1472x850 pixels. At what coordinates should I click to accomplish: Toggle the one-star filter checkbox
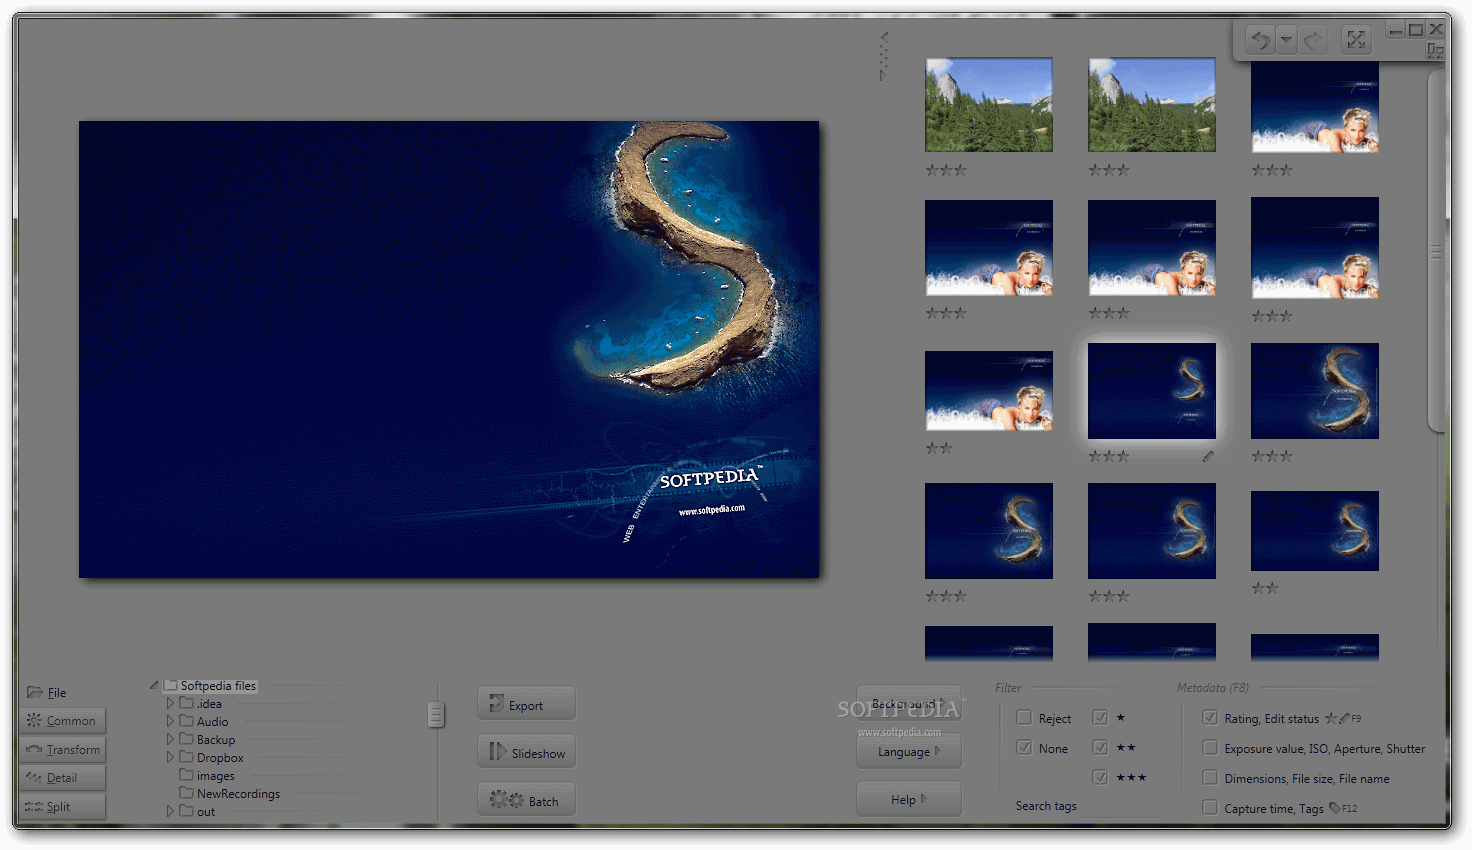click(x=1100, y=717)
